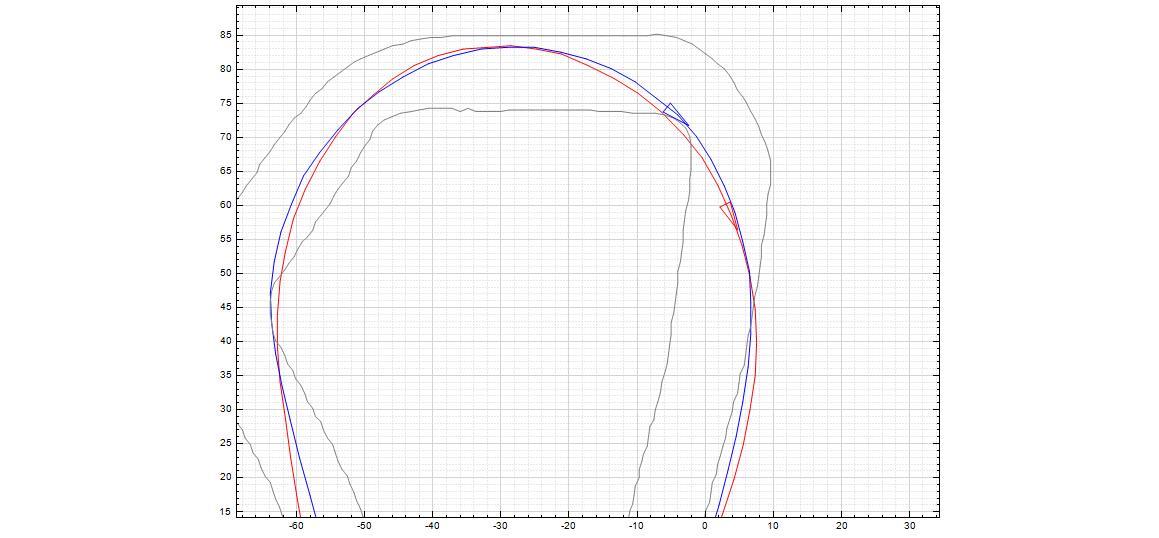Select the 30 label on the vertical axis
This screenshot has width=1159, height=538.
pyautogui.click(x=224, y=409)
